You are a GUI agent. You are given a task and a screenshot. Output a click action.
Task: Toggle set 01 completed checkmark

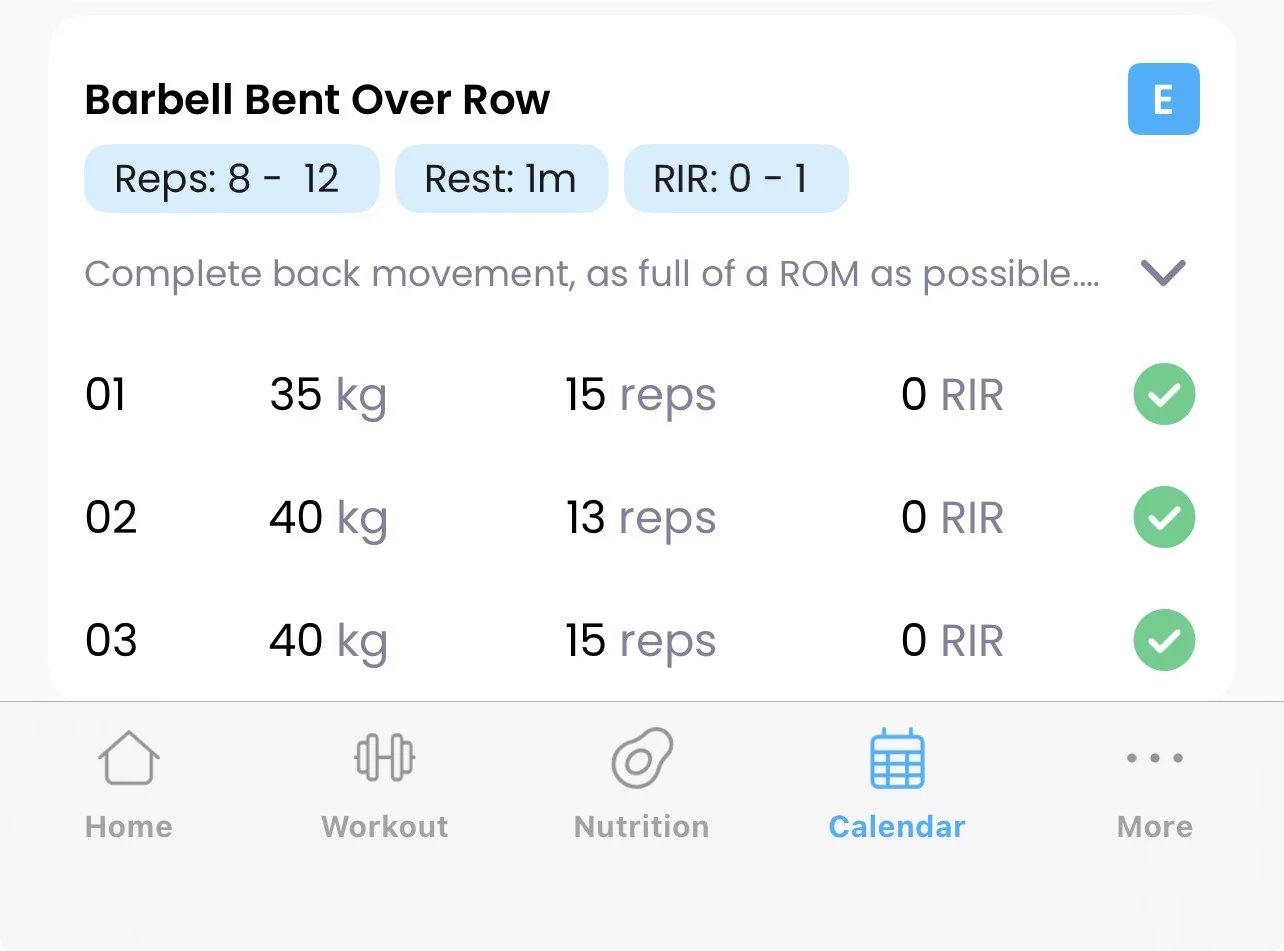(1164, 395)
